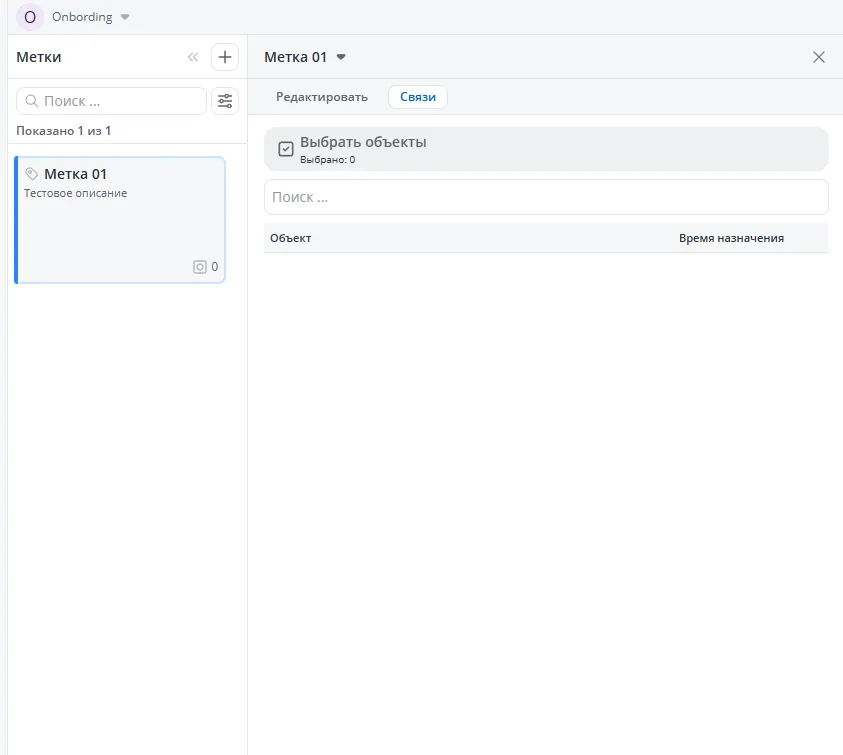Click the plus button to add a label
This screenshot has width=843, height=755.
pos(225,57)
